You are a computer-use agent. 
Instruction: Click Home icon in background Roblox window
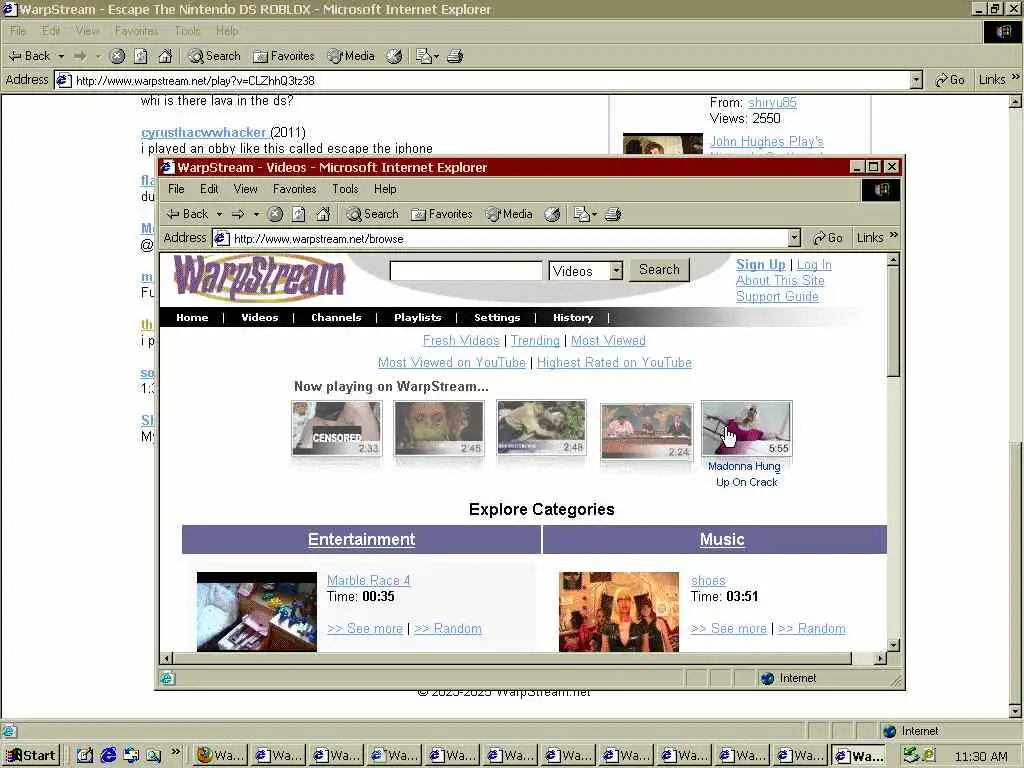pyautogui.click(x=165, y=56)
